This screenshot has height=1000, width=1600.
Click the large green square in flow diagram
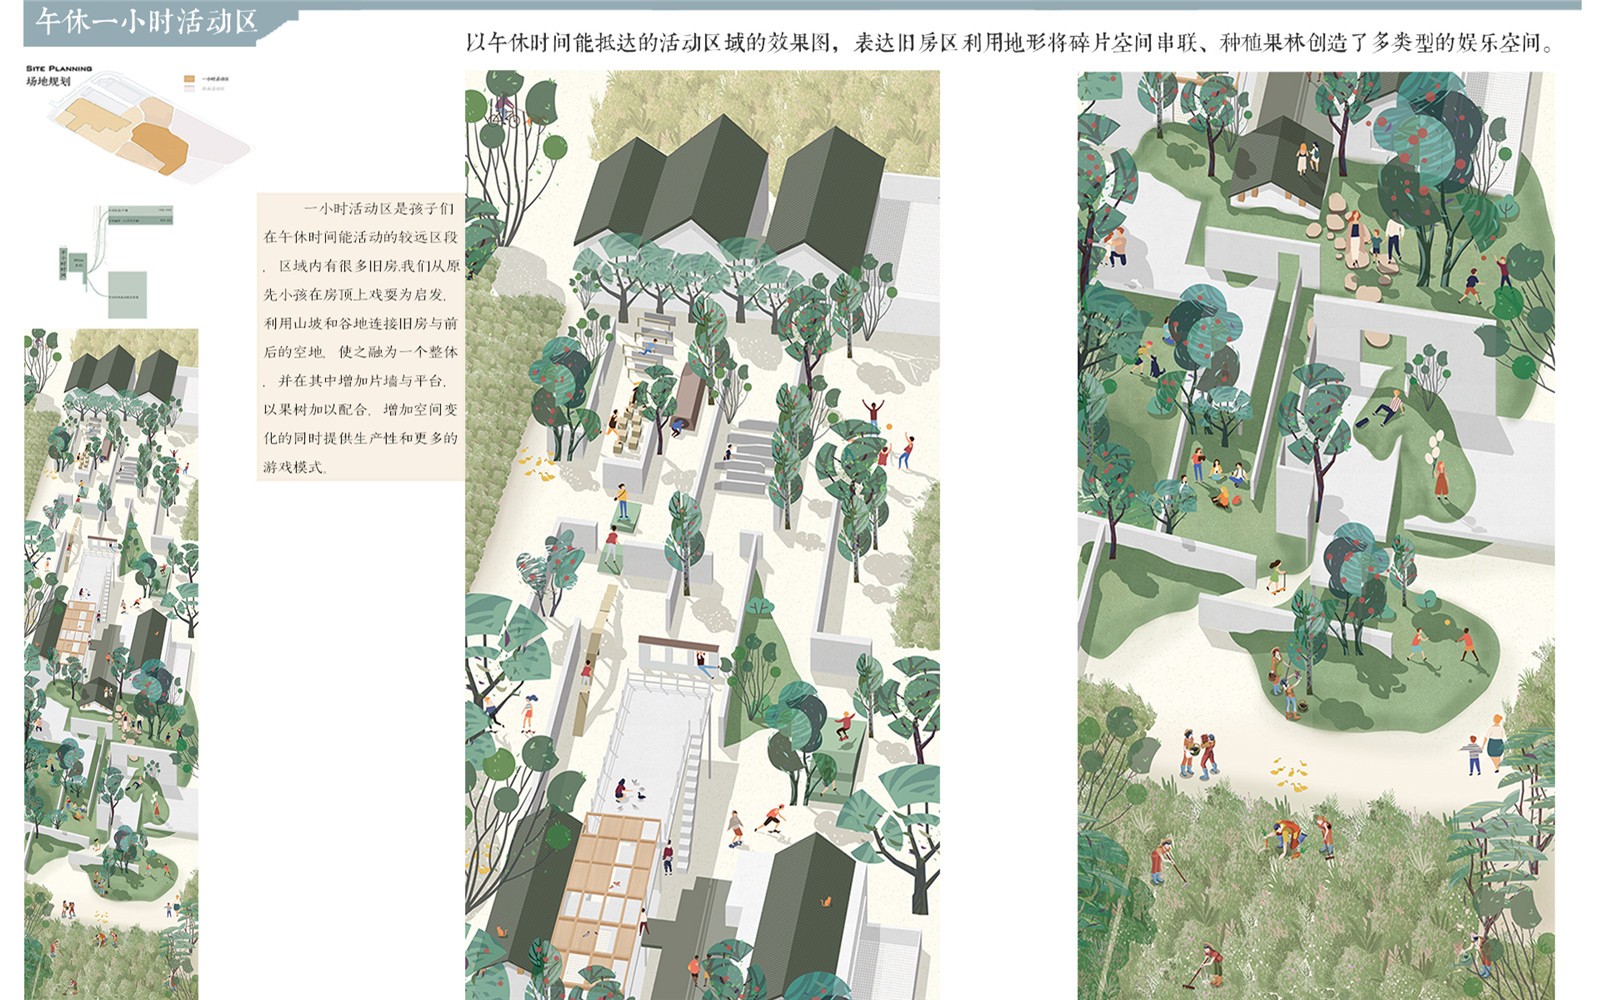[x=127, y=295]
